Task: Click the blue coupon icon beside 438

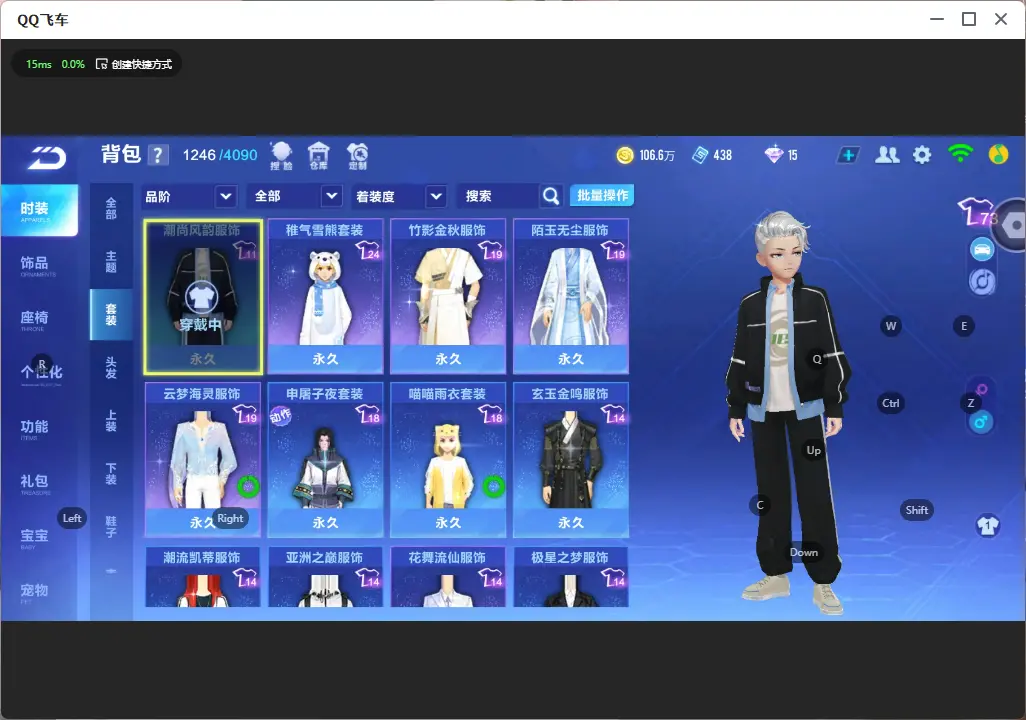Action: 700,155
